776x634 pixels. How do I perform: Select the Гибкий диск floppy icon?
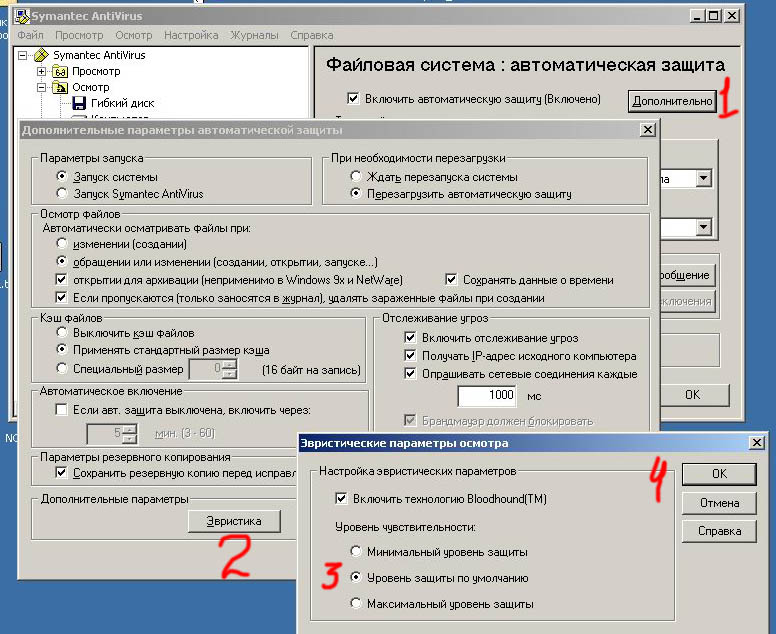point(79,103)
